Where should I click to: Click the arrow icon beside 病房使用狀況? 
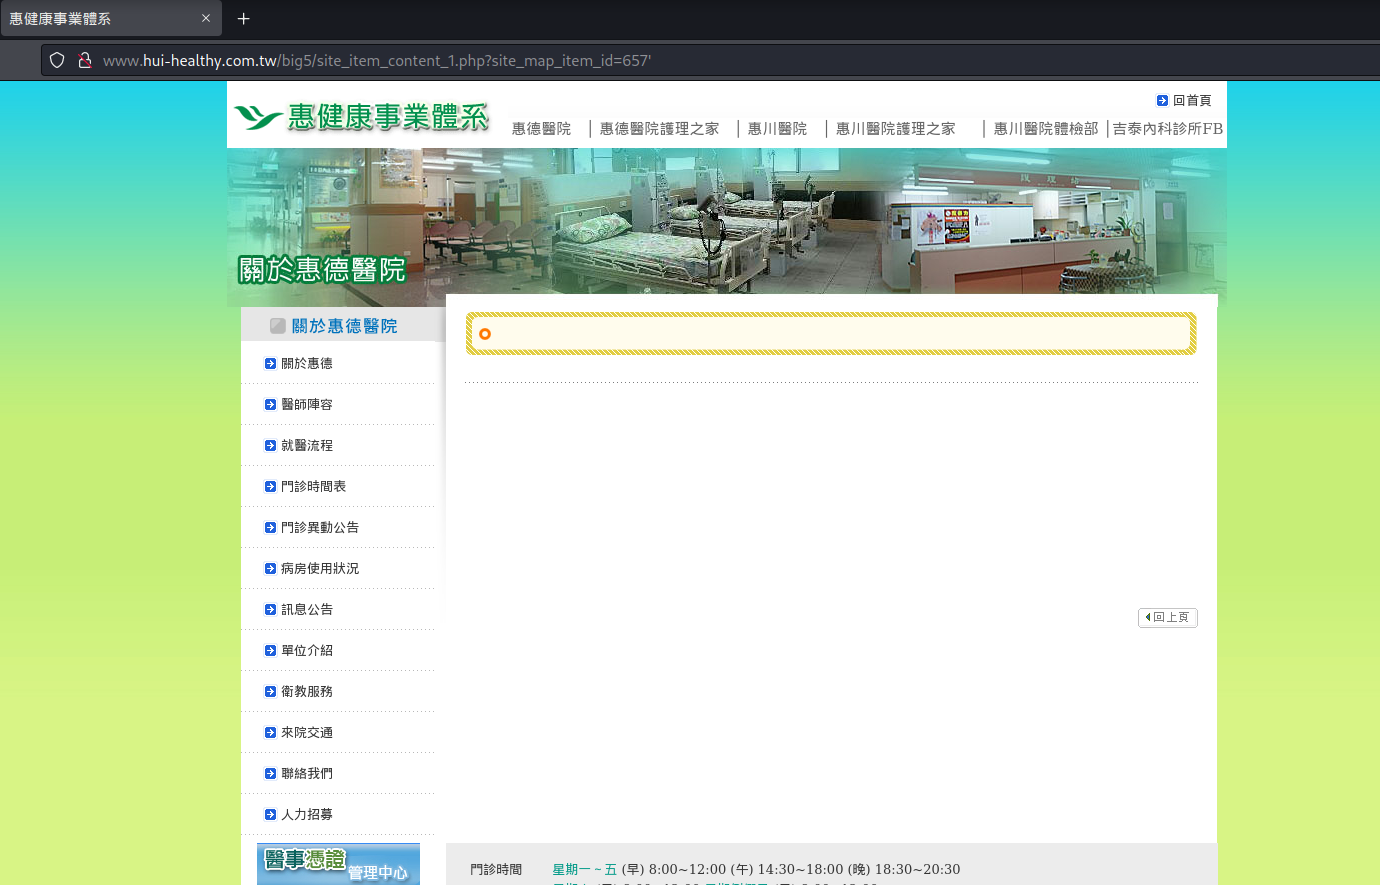click(x=270, y=568)
